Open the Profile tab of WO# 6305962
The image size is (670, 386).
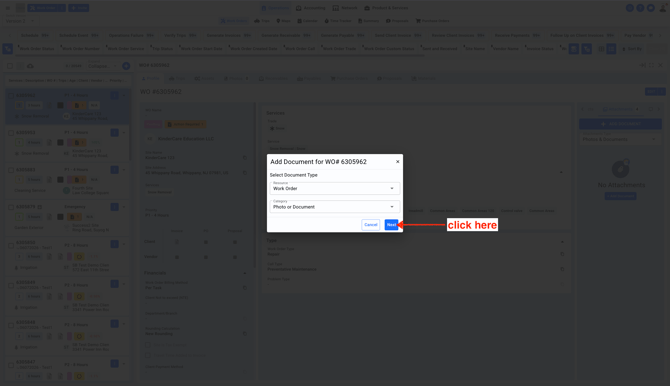151,79
